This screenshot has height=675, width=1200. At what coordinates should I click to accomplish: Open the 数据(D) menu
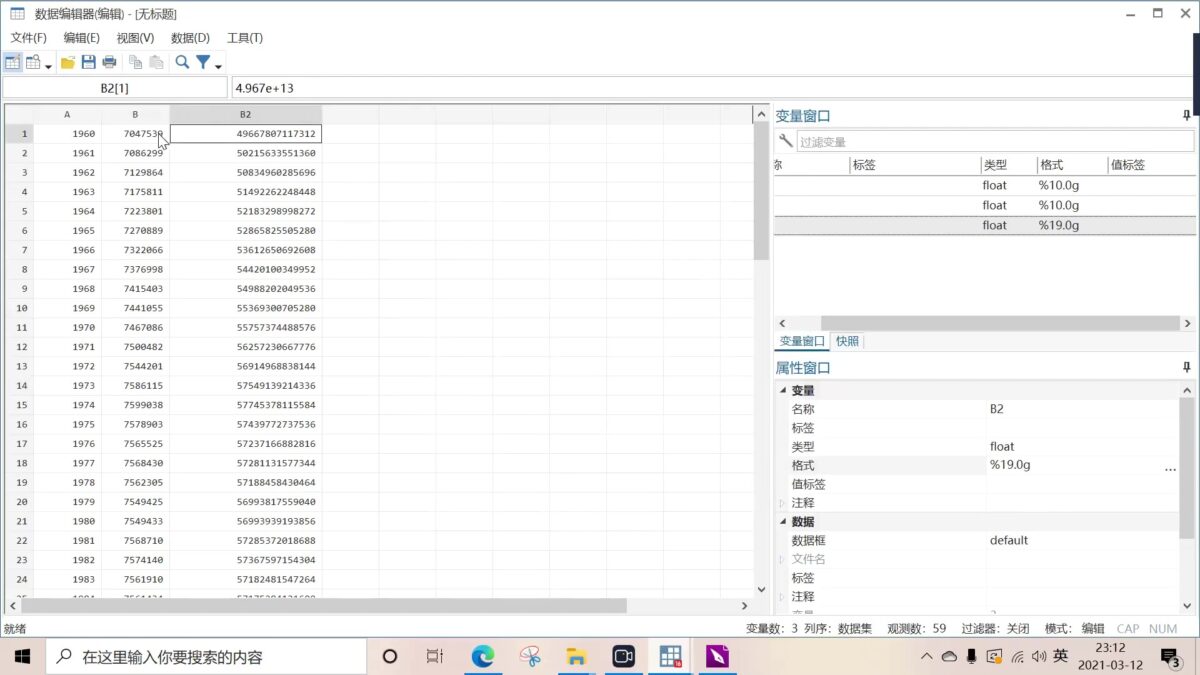pos(190,38)
